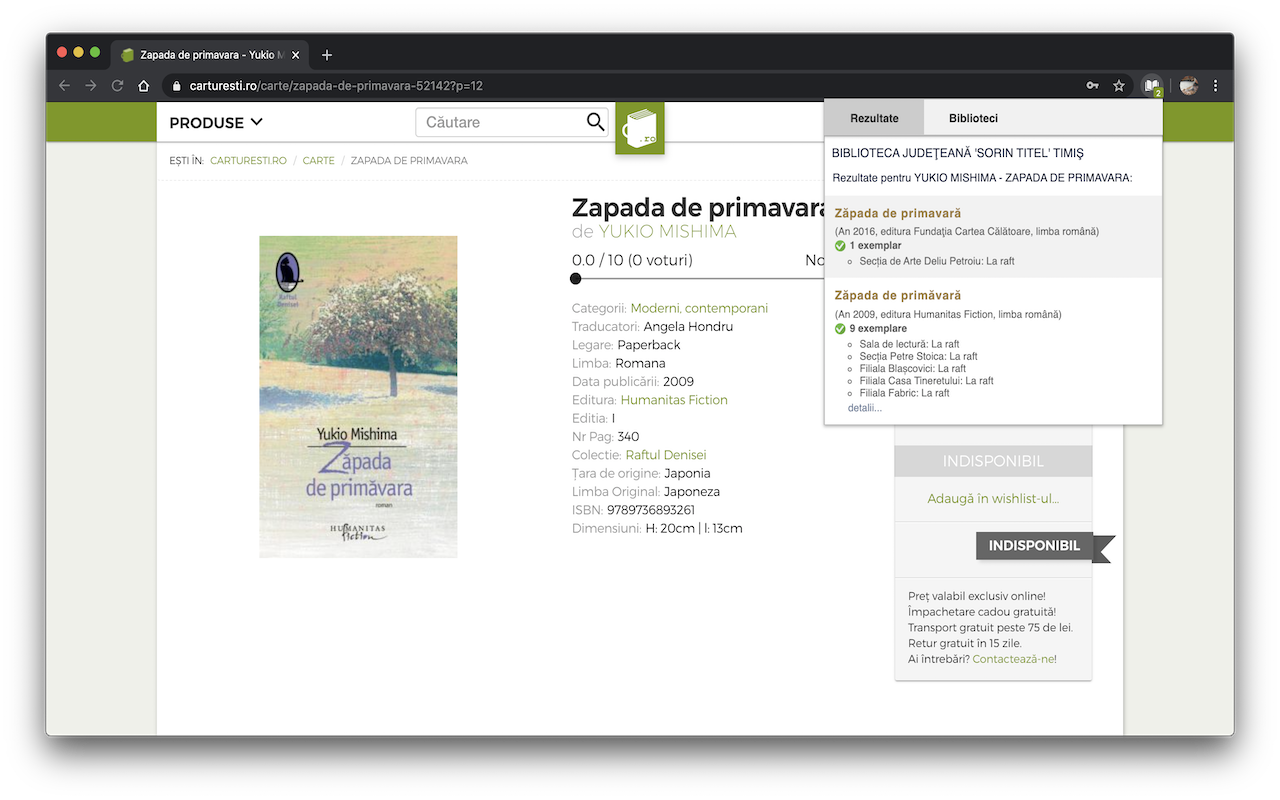The height and width of the screenshot is (800, 1280).
Task: Click the address bar URL
Action: pyautogui.click(x=336, y=86)
